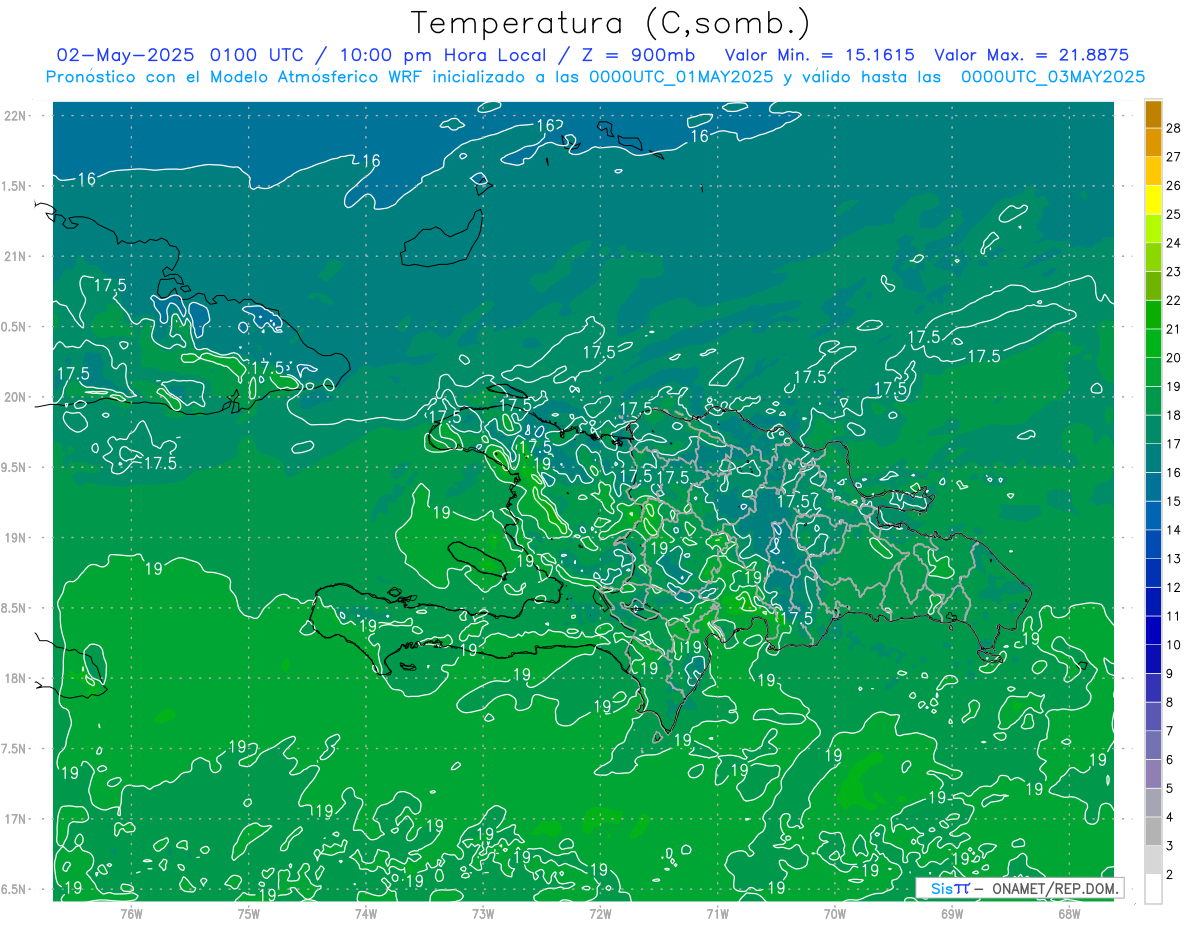
Task: Click the "SisTT - ONAMET/REP.DOM." credit box
Action: (1019, 888)
